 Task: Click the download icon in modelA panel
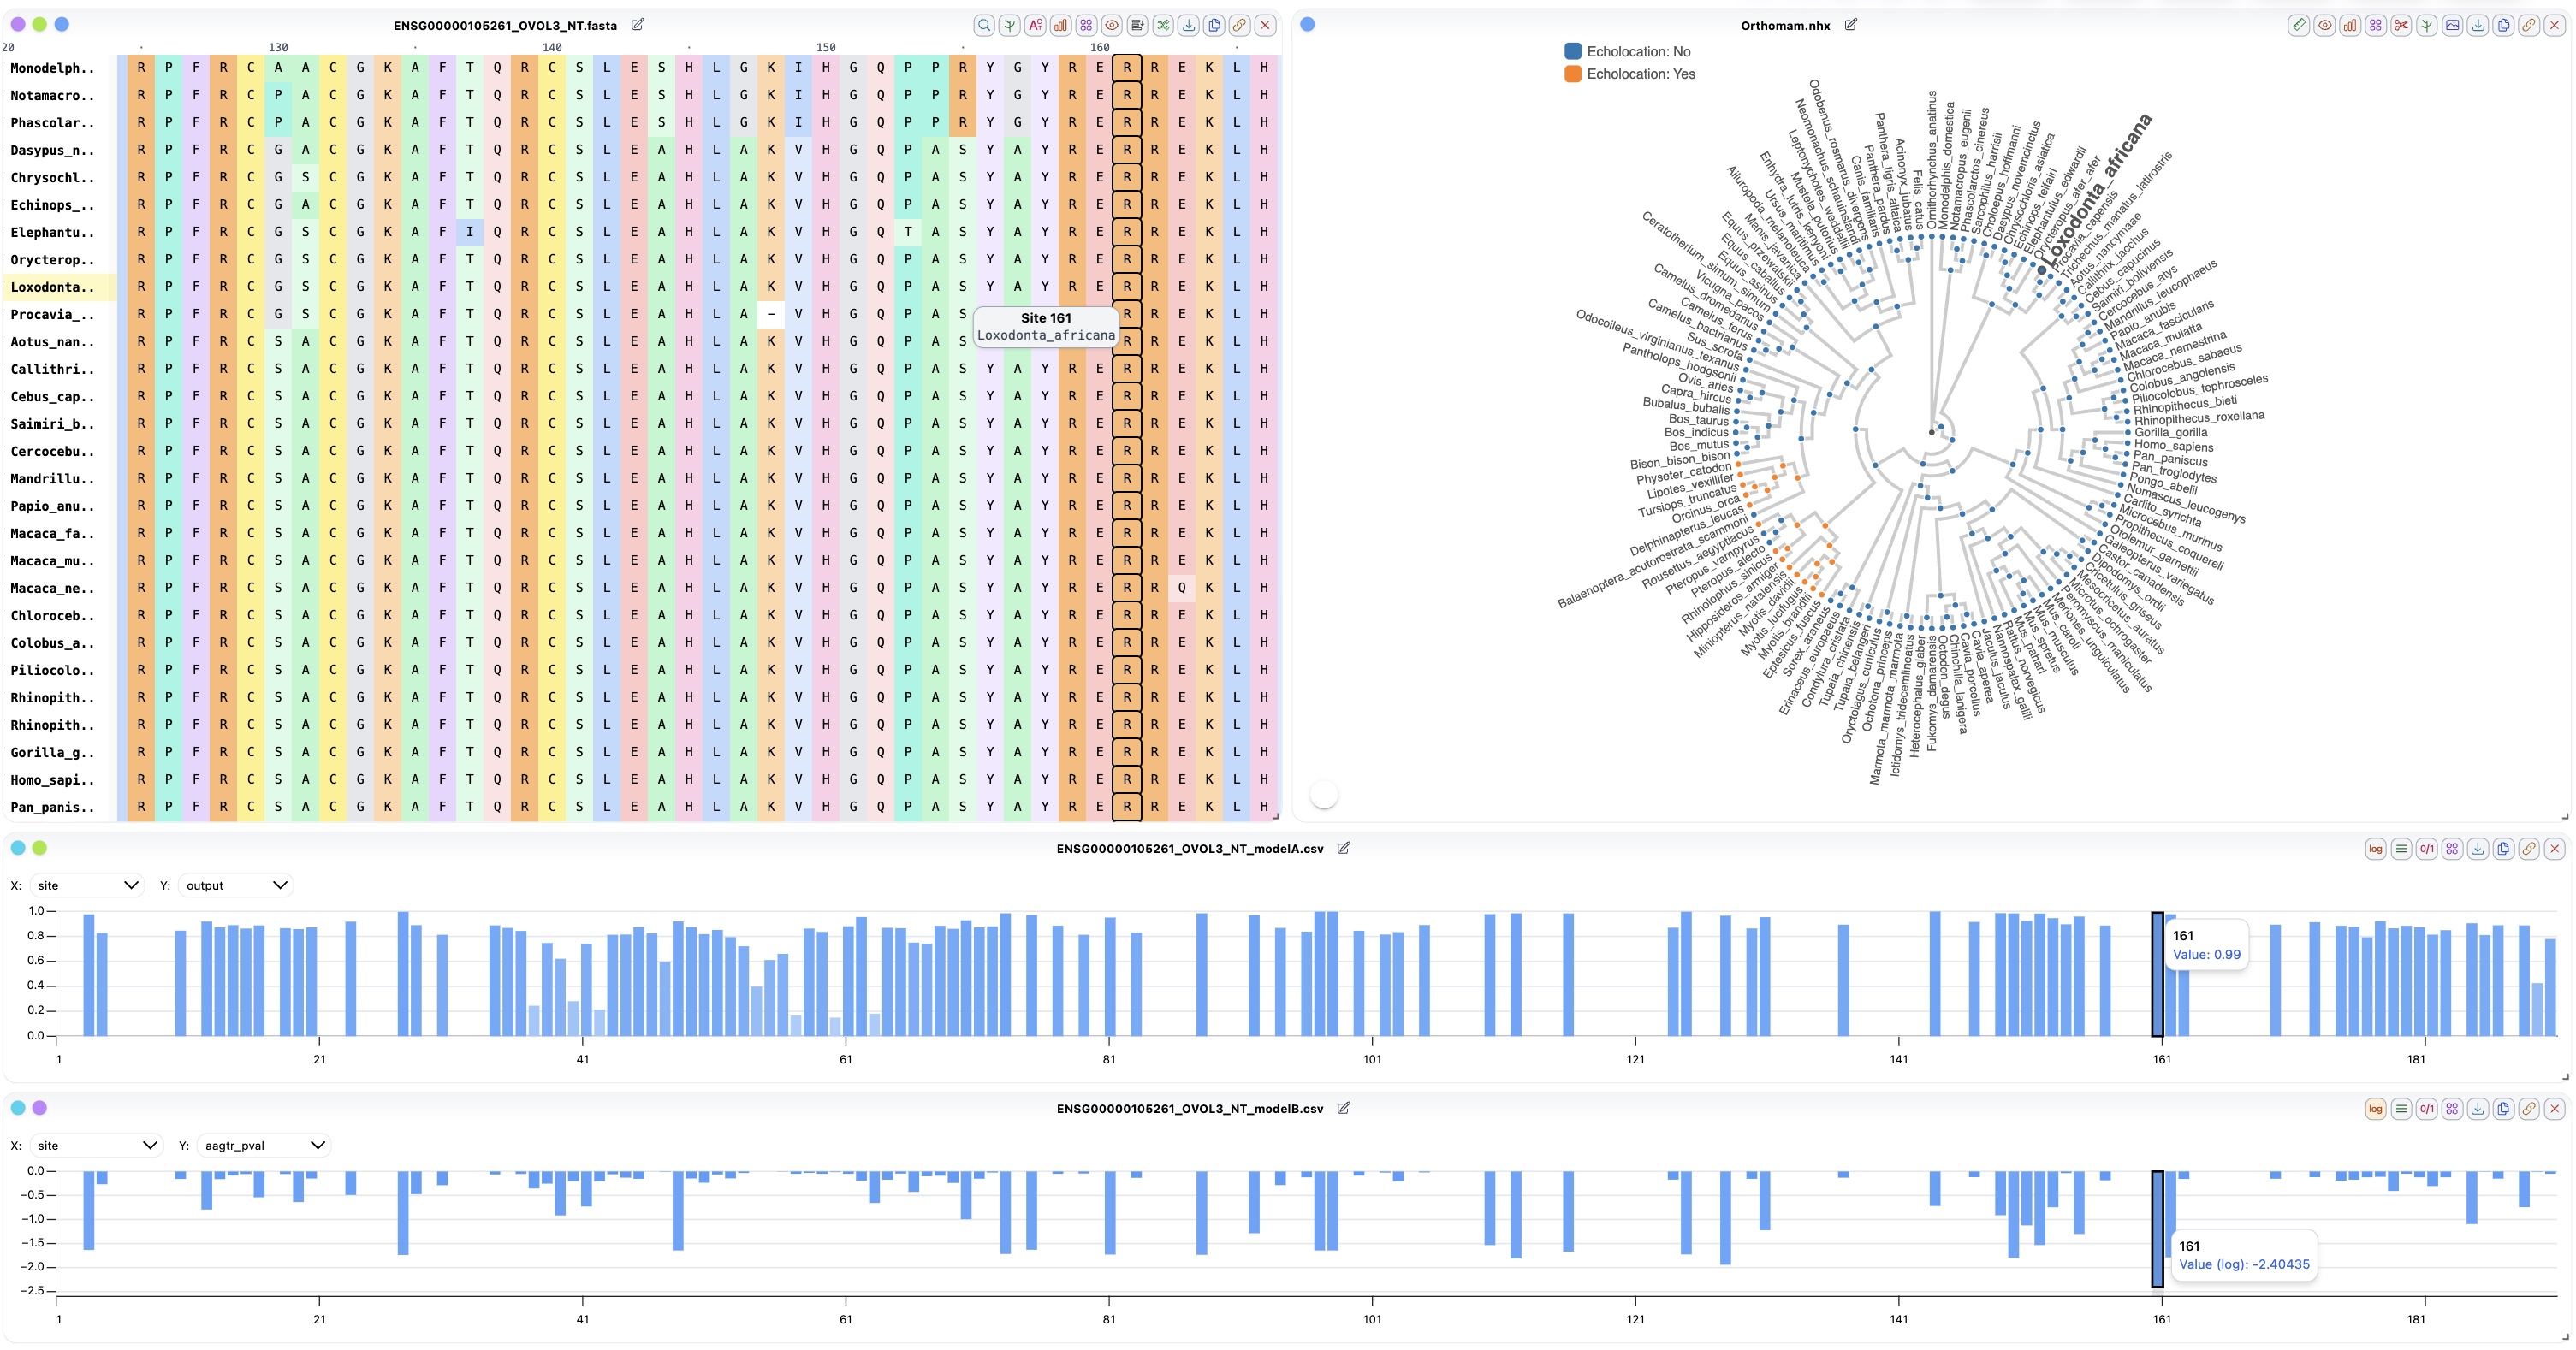pos(2478,849)
